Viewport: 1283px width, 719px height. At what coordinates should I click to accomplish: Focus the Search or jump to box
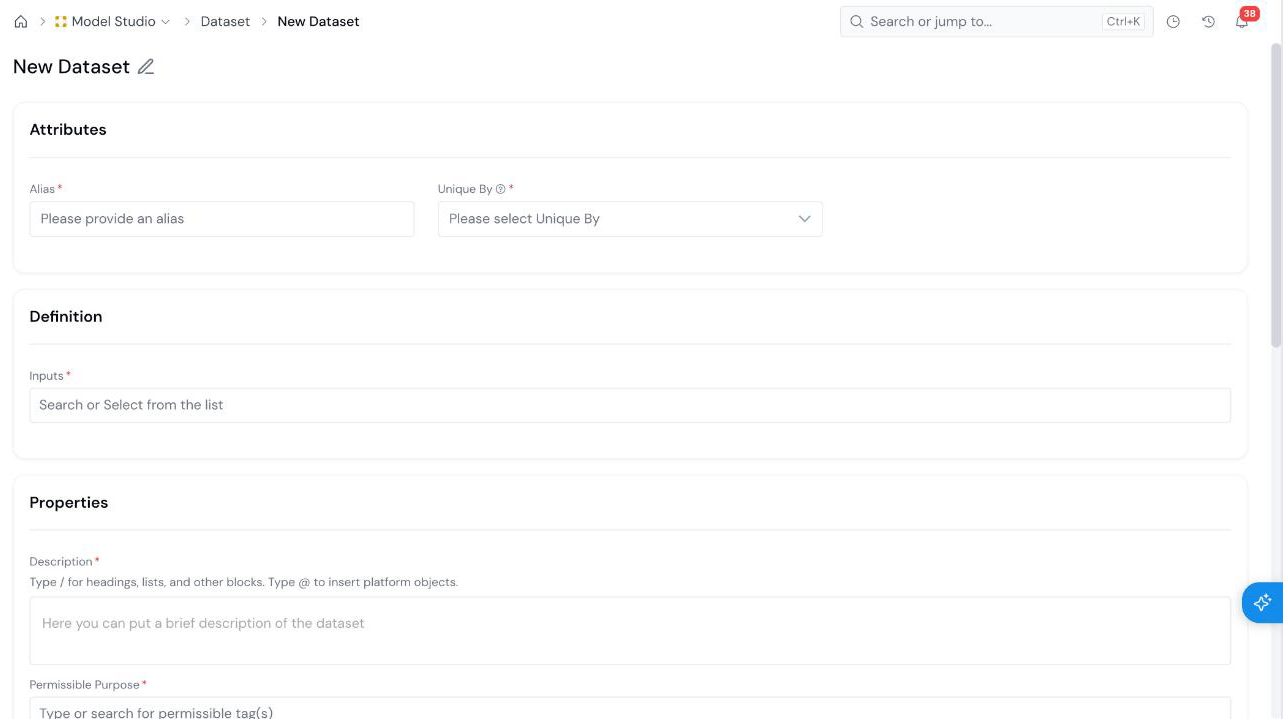(996, 21)
